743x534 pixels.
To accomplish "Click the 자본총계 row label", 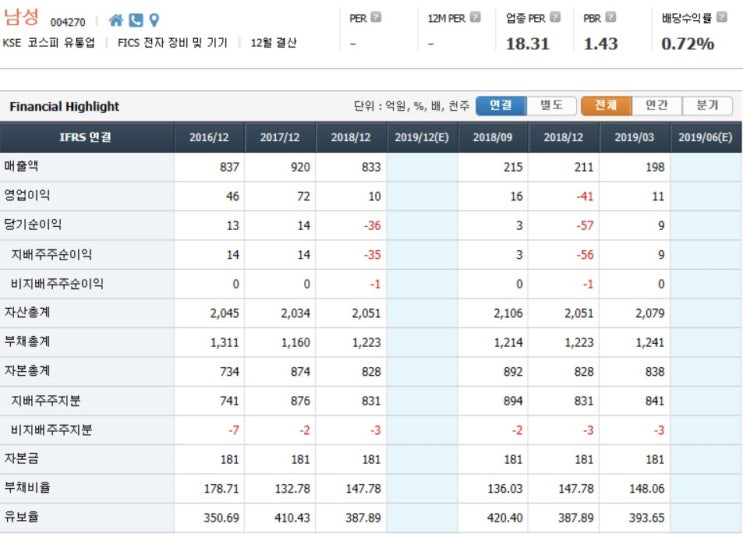I will pos(27,371).
